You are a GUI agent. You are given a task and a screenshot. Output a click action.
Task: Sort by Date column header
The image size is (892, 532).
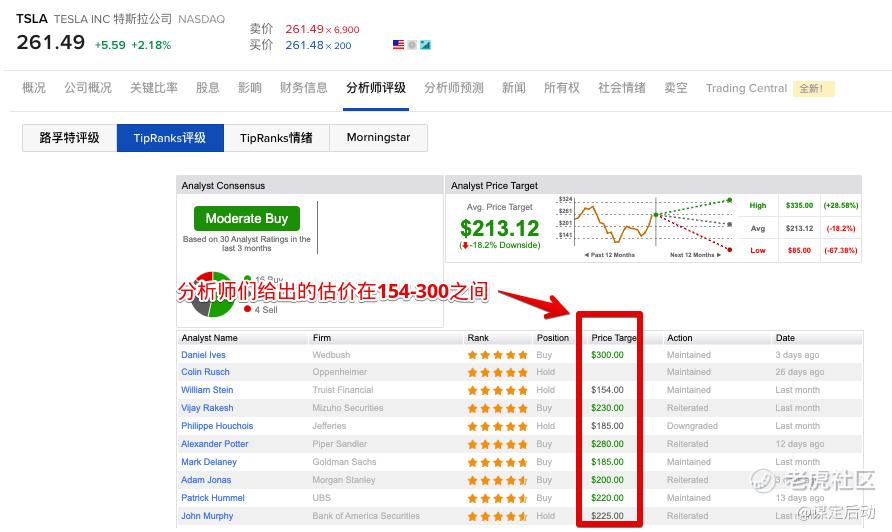point(785,338)
